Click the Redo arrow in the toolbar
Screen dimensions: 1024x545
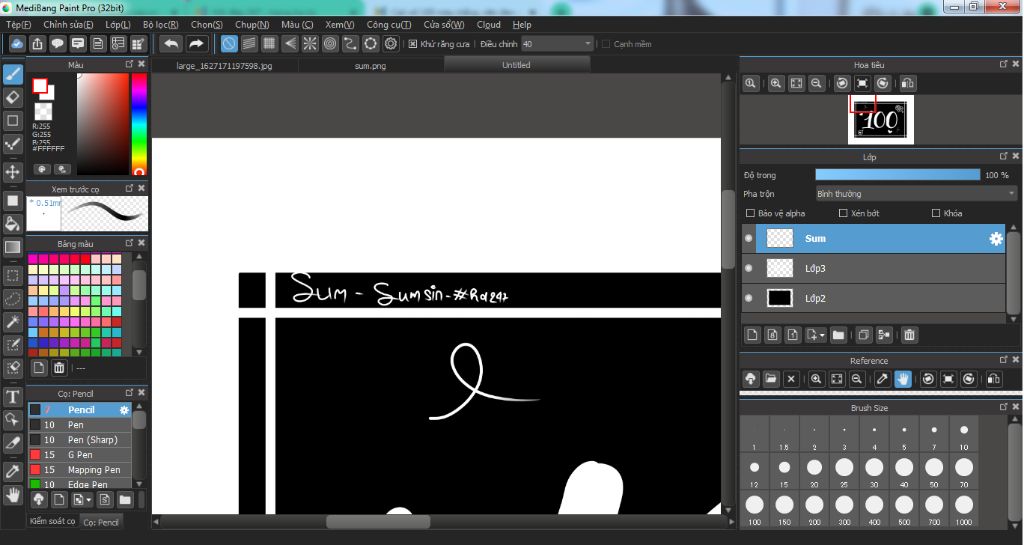[196, 44]
